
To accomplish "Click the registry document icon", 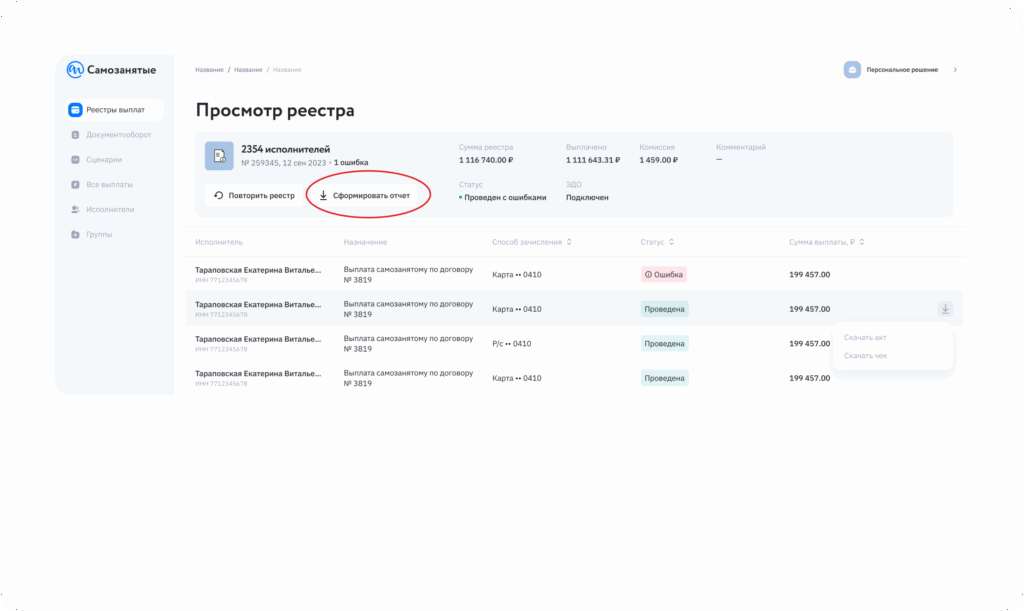I will [219, 156].
